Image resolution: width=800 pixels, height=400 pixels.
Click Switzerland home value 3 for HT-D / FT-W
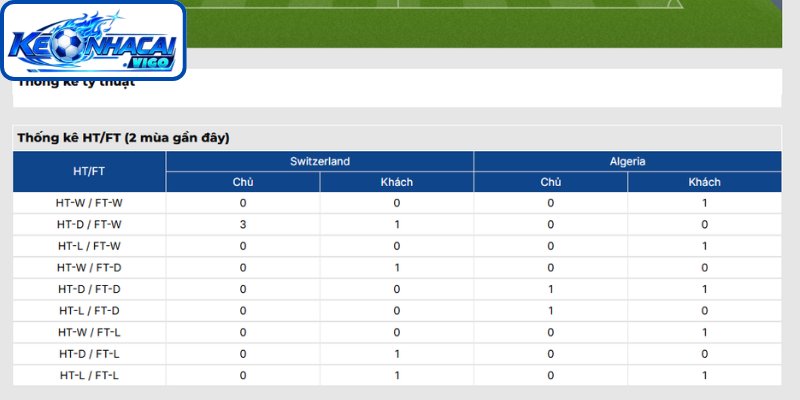point(243,224)
